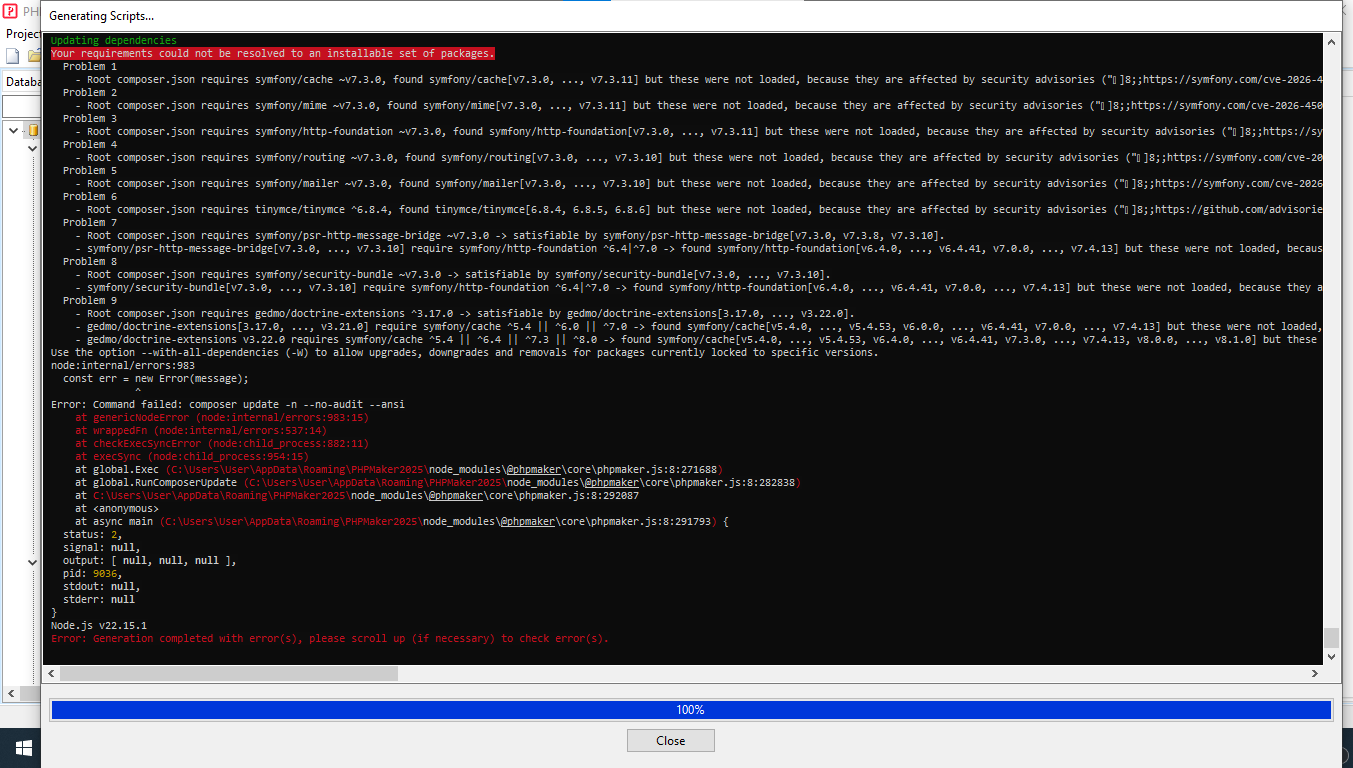The image size is (1353, 768).
Task: Click left arrow of database panel scrollbar
Action: (11, 693)
